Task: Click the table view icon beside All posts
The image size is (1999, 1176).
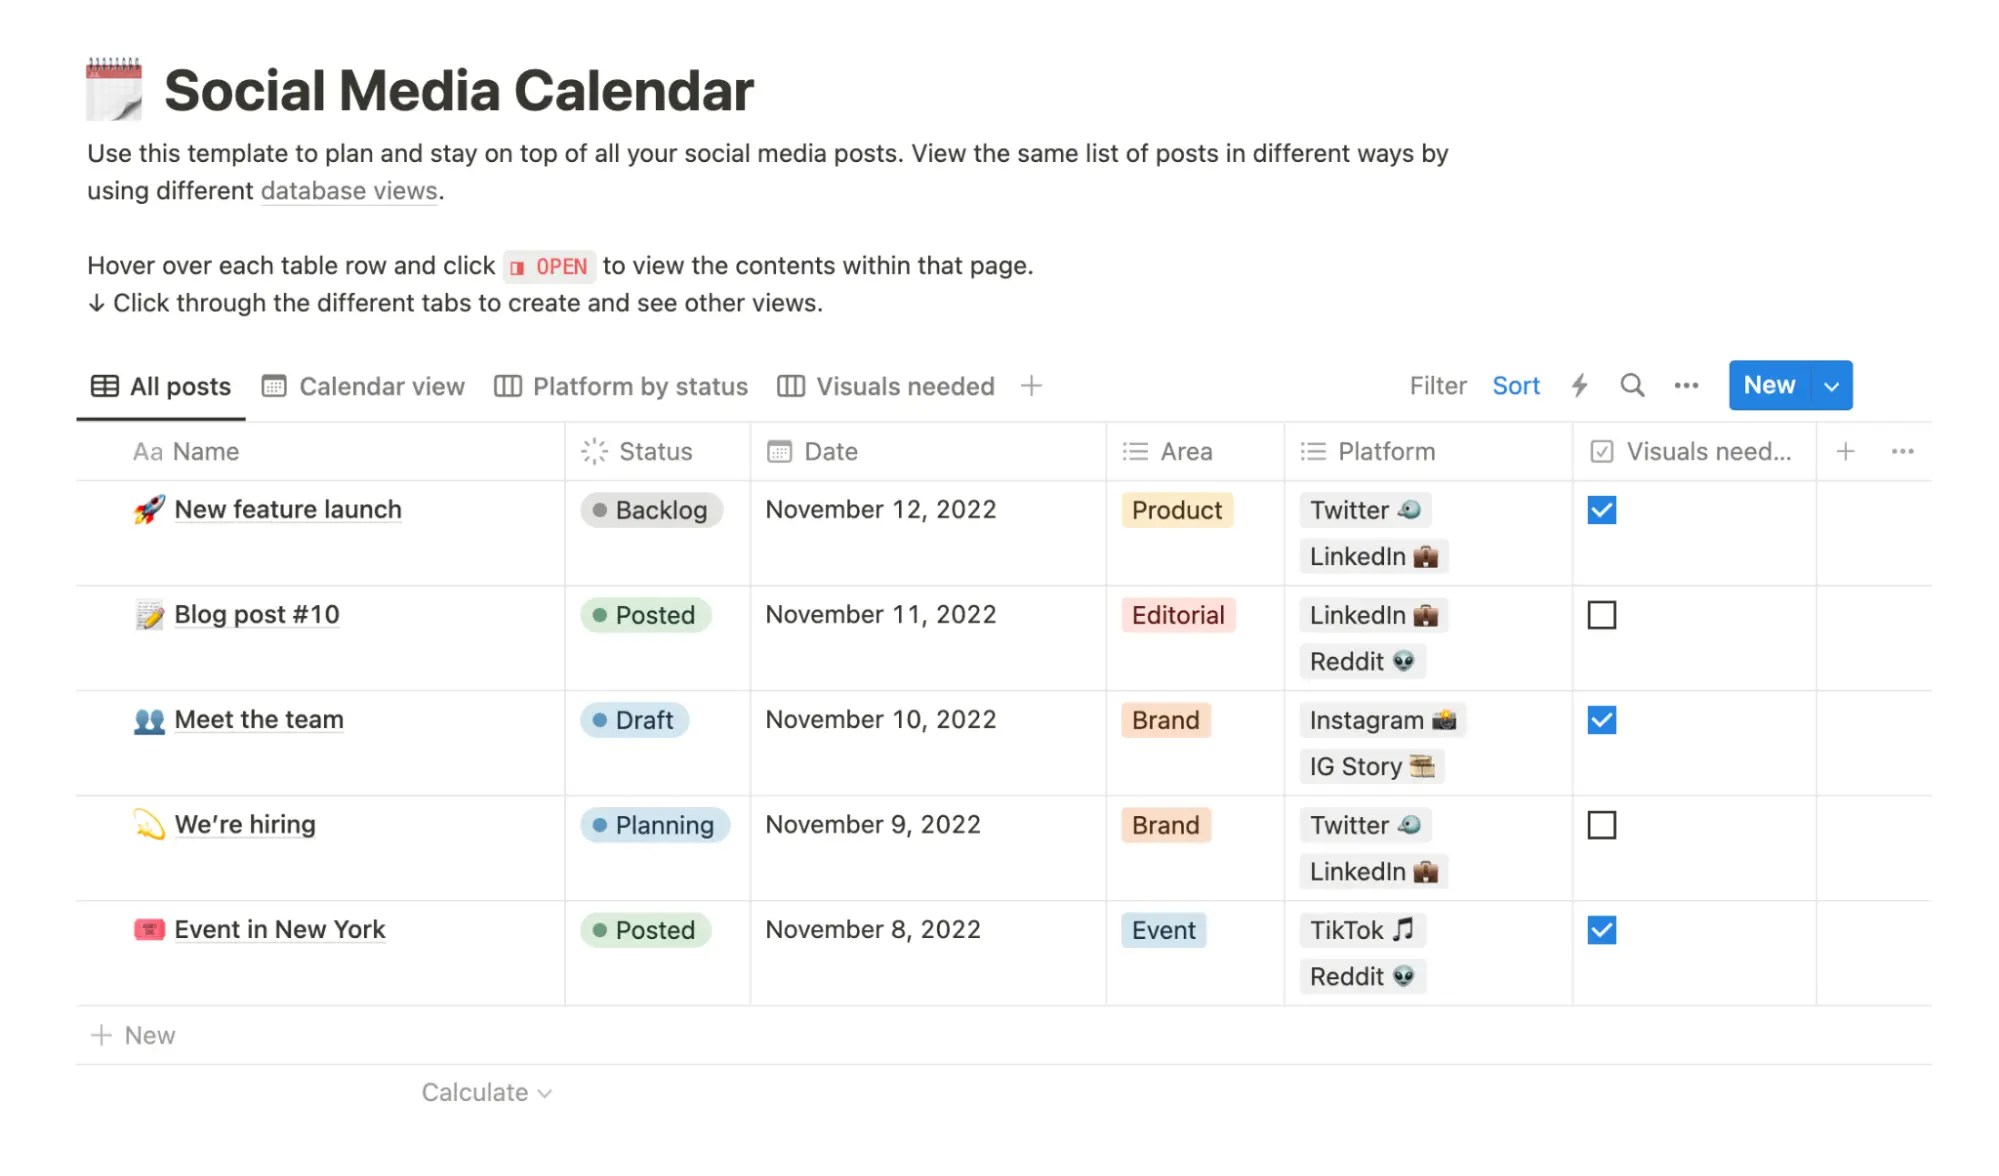Action: [x=104, y=385]
